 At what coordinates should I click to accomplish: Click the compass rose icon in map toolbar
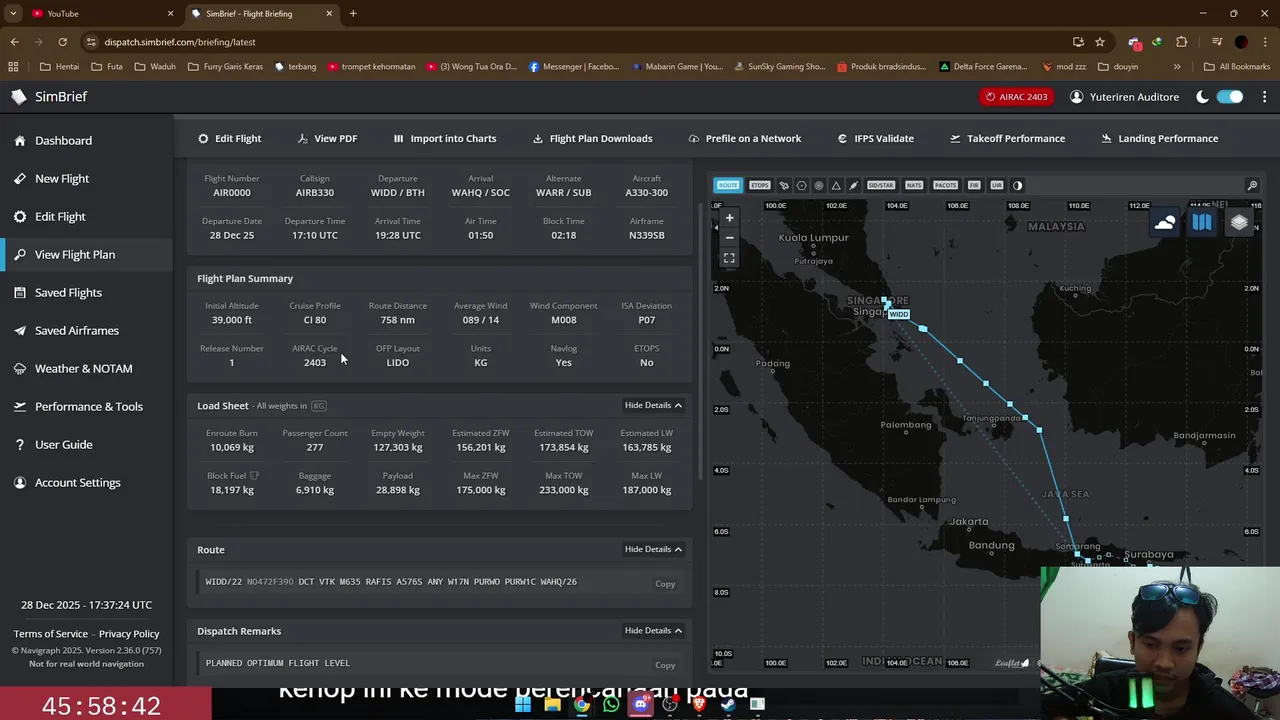click(x=819, y=185)
